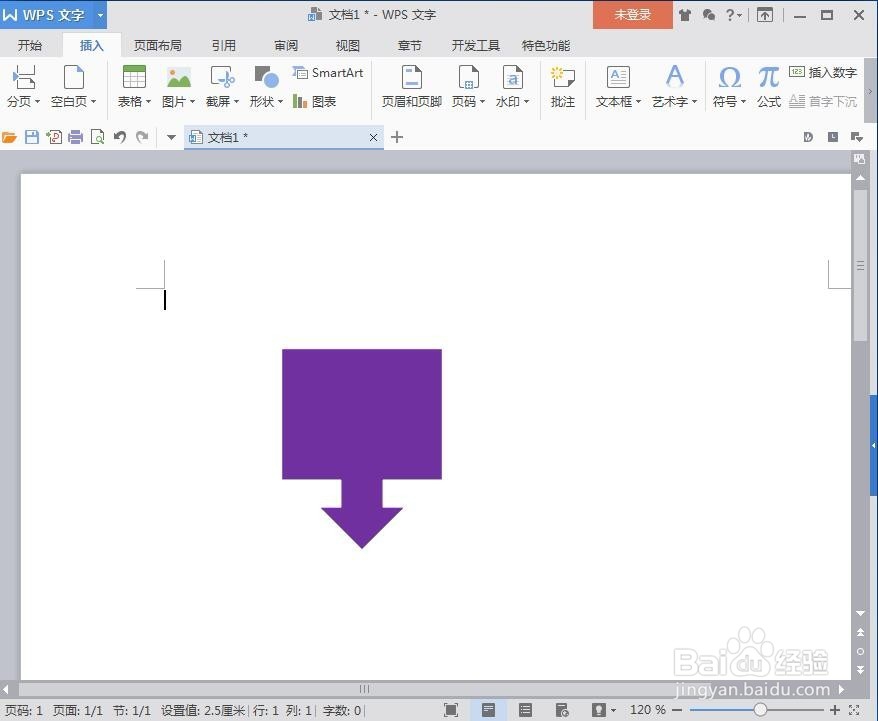The width and height of the screenshot is (878, 721).
Task: Start a screenshot with 截屏 icon
Action: 222,77
